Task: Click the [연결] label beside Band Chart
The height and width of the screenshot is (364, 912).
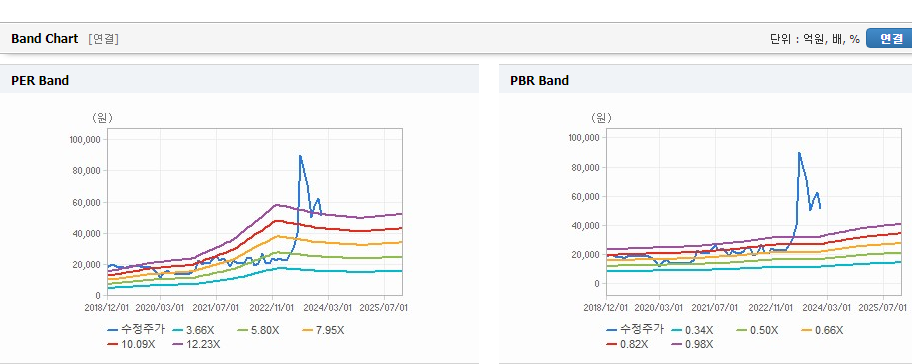Action: (104, 39)
